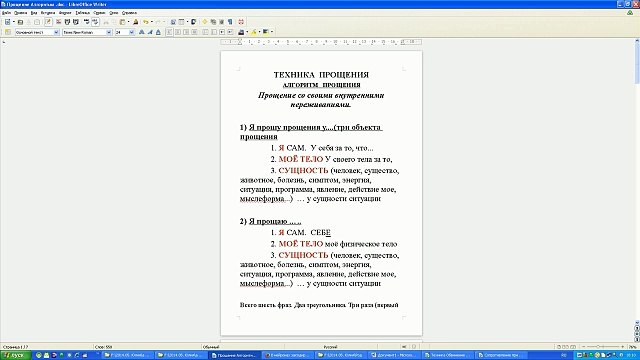Click the red Help icon at the toolbar end
This screenshot has width=640, height=360.
(x=241, y=22)
